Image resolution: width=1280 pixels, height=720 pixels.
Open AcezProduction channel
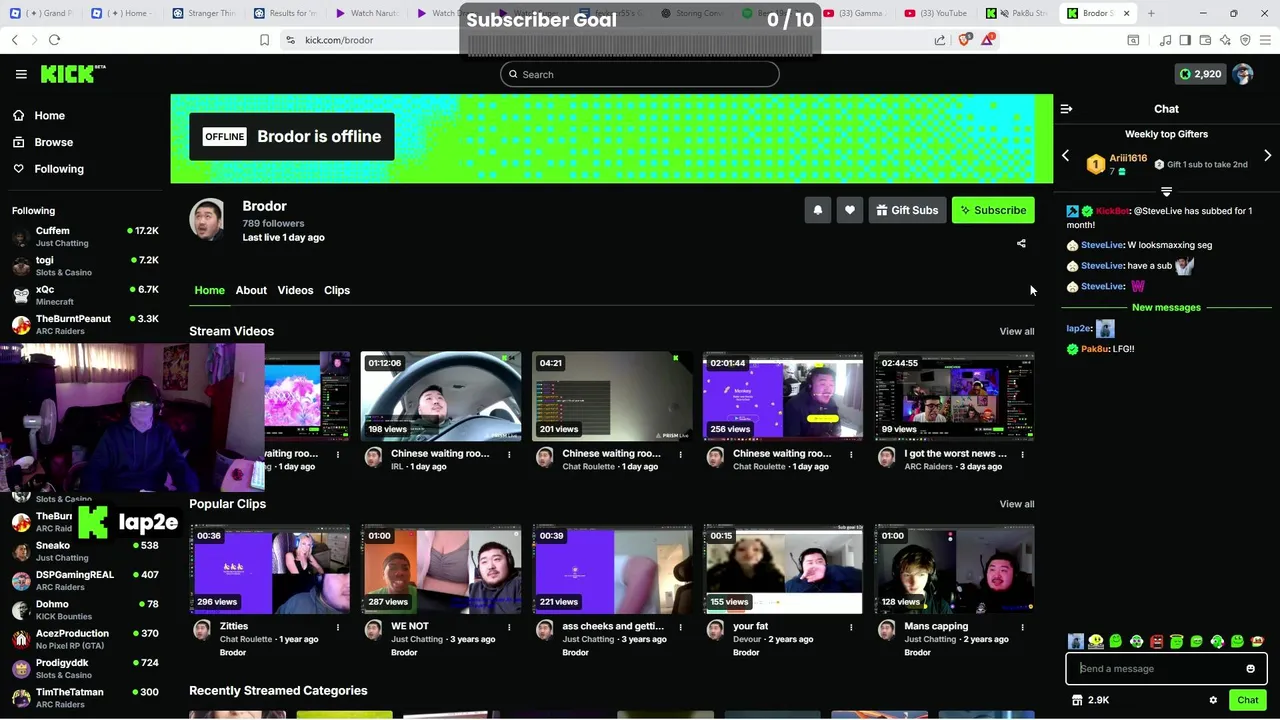(85, 638)
